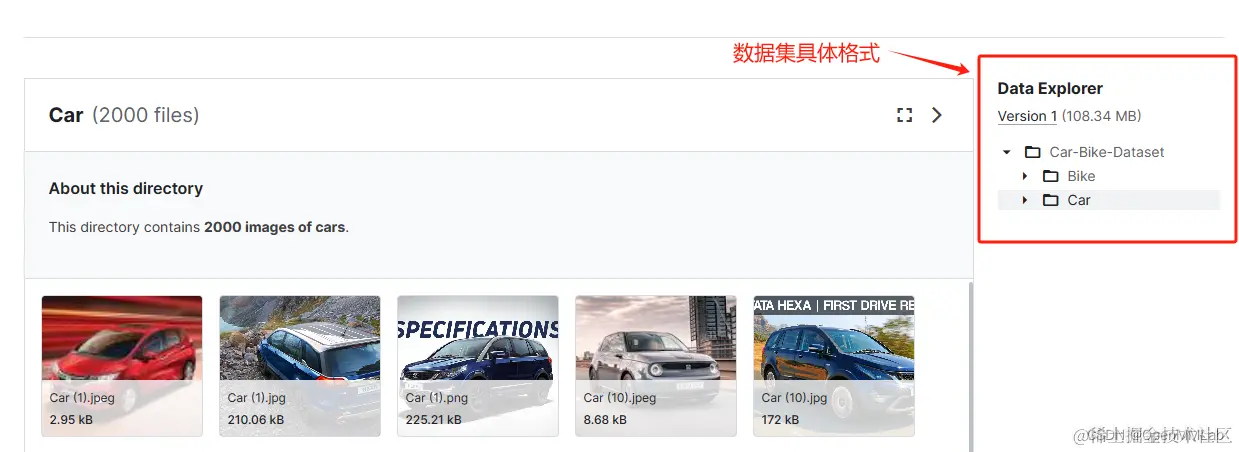This screenshot has height=452, width=1239.
Task: Select Bike in Data Explorer
Action: (1081, 176)
